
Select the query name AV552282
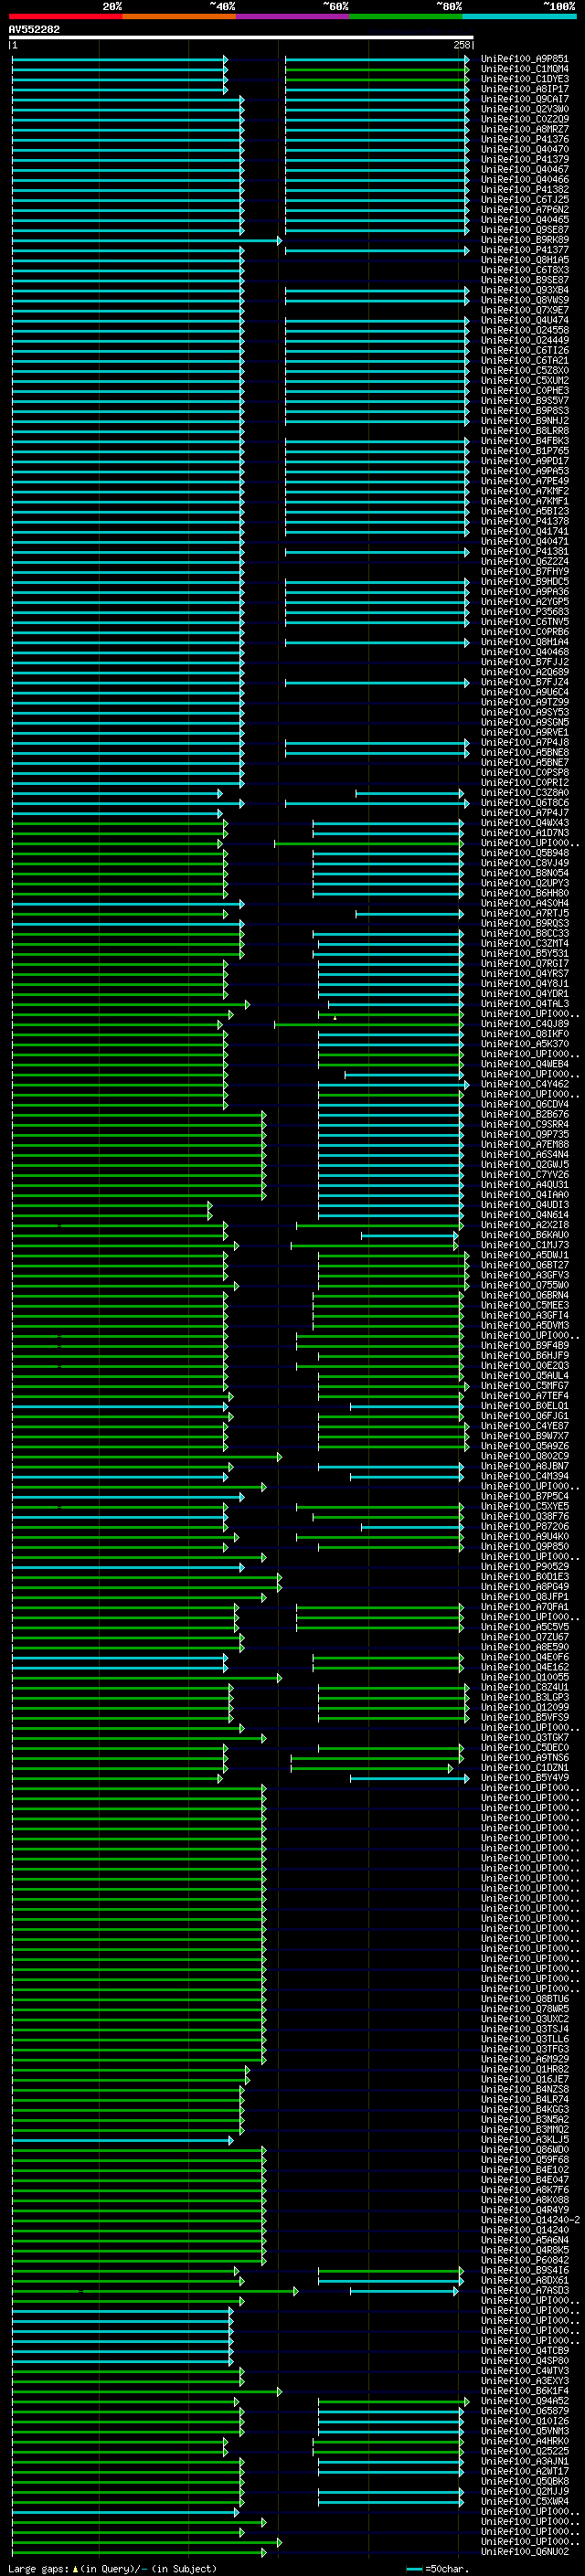(34, 29)
